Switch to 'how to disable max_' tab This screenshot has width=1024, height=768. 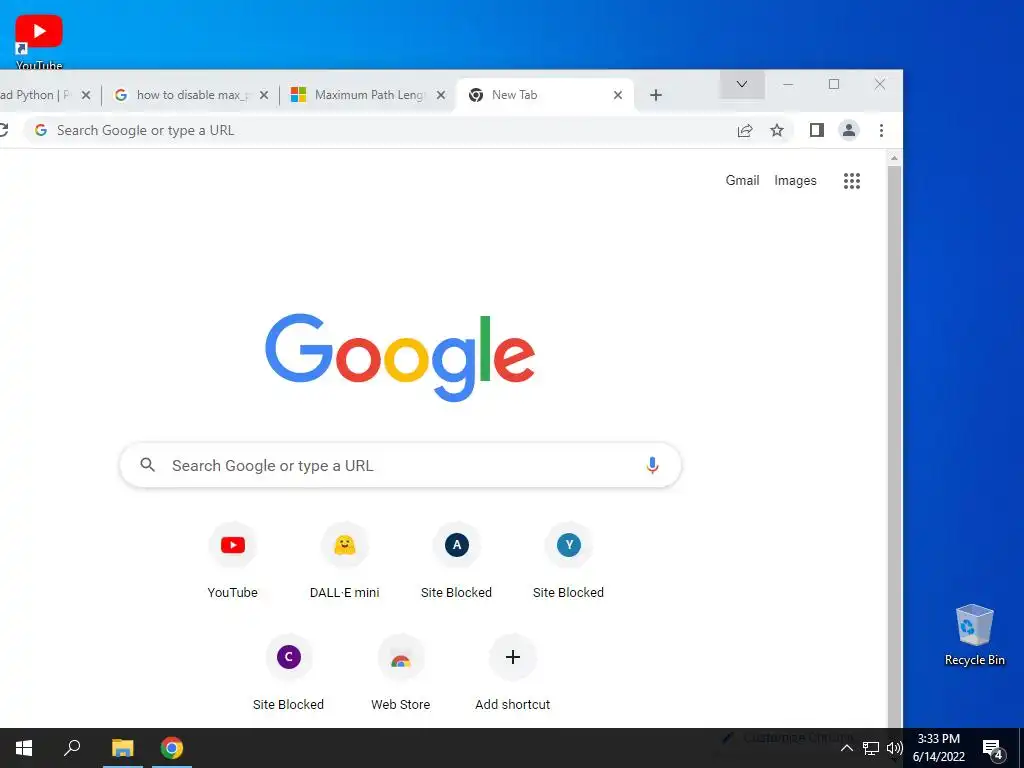click(x=190, y=95)
